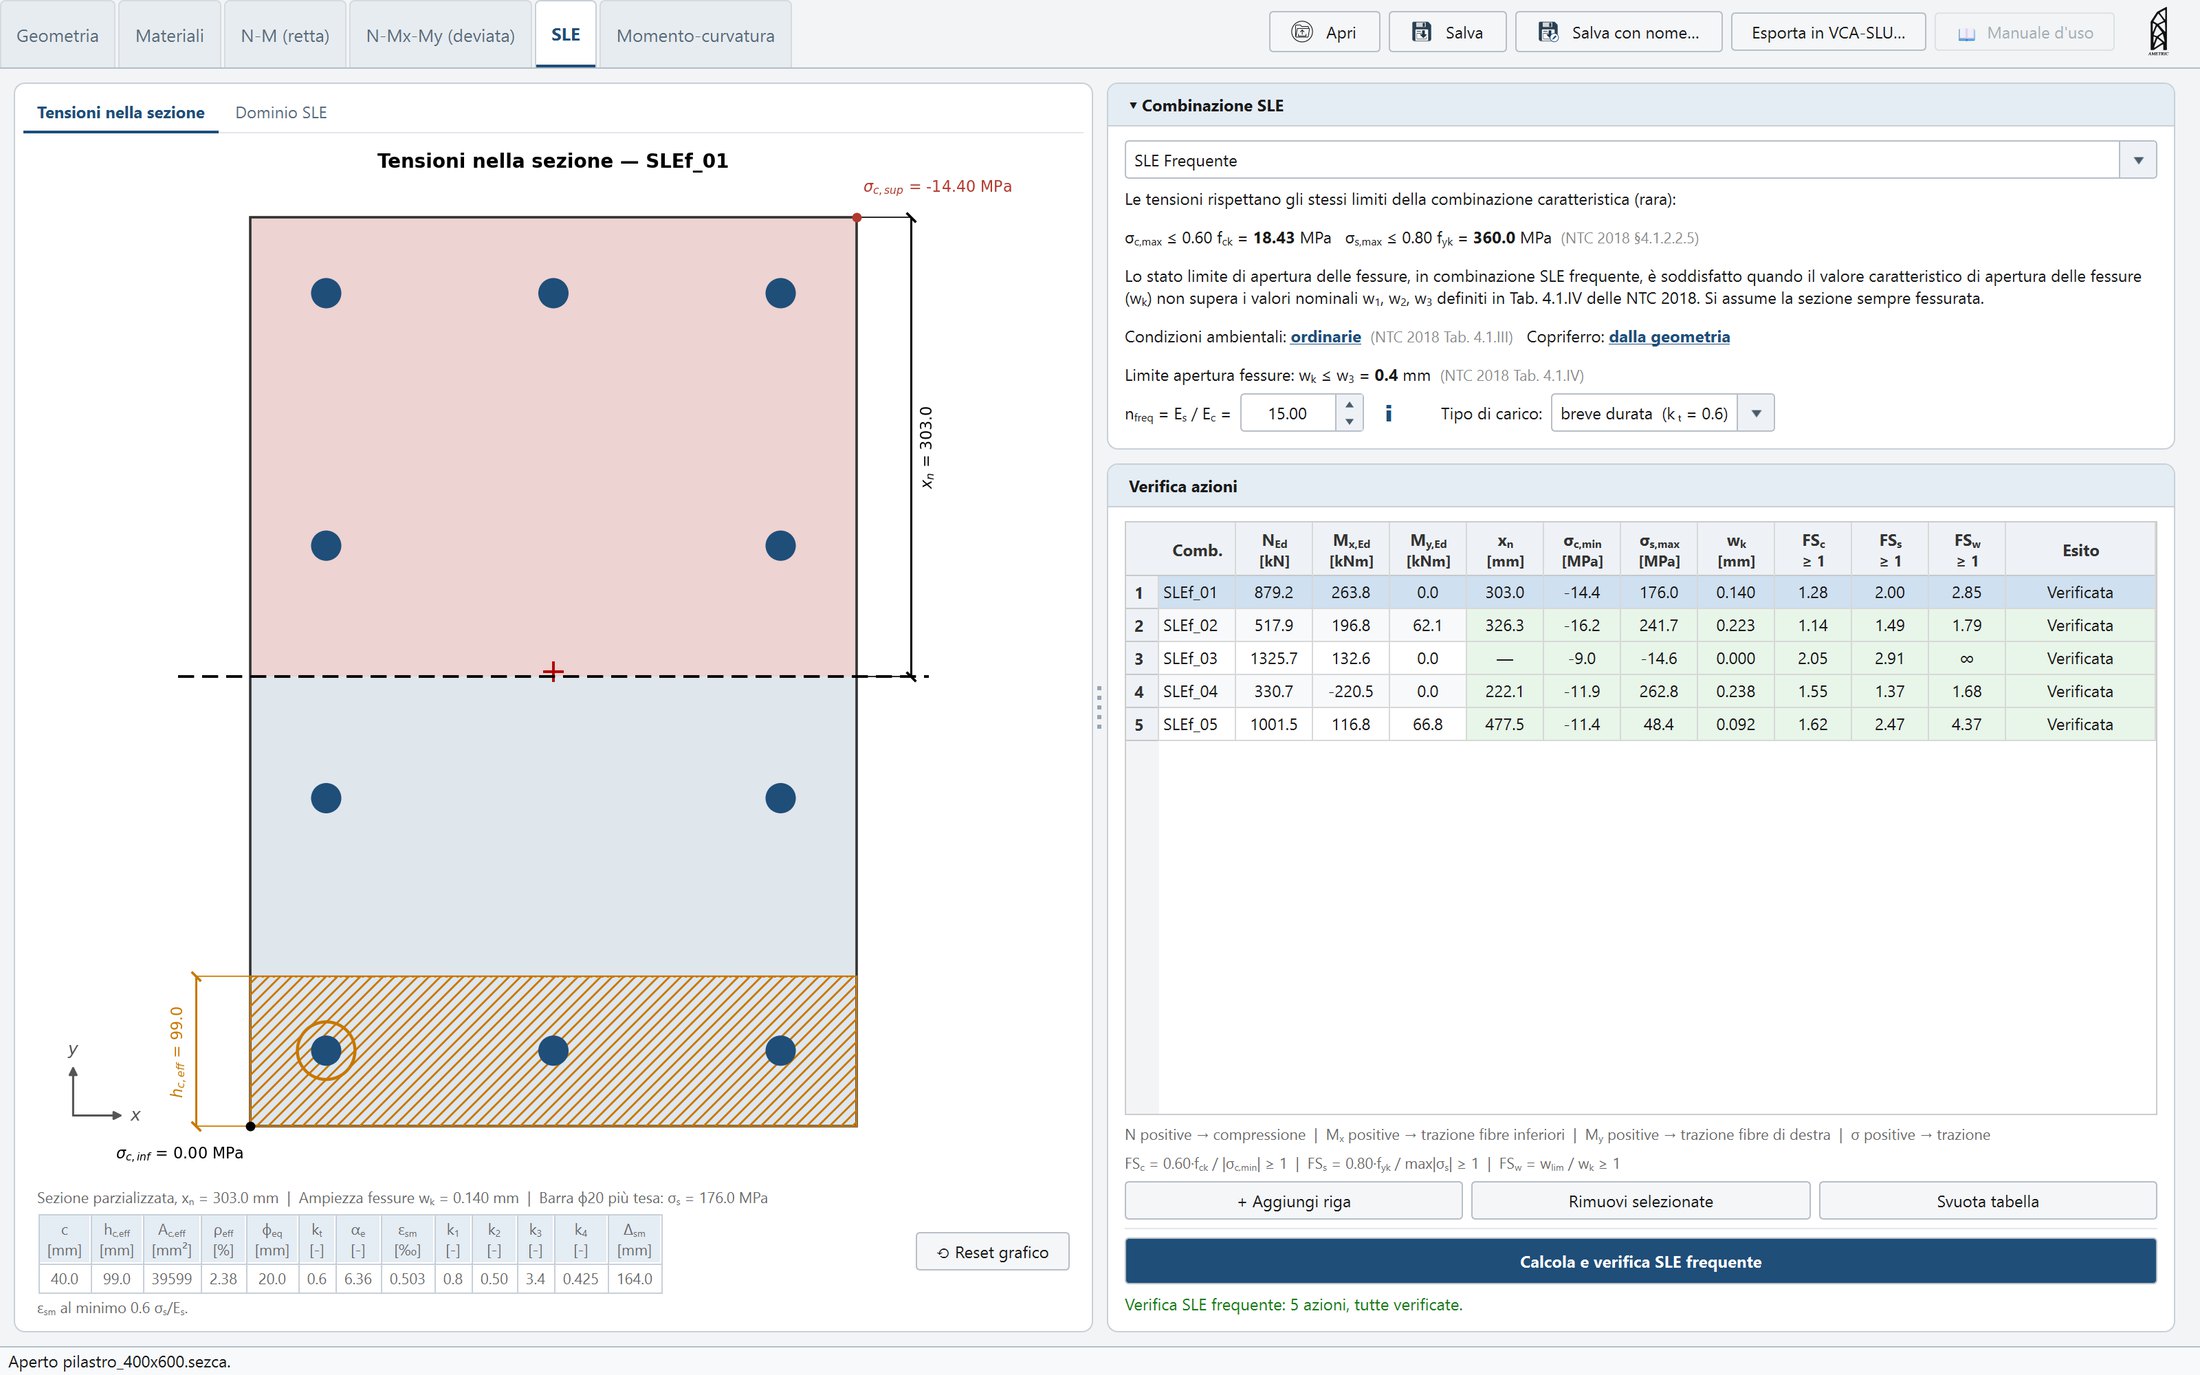Click the vertical splitter handle between panels
This screenshot has height=1375, width=2200.
point(1099,707)
